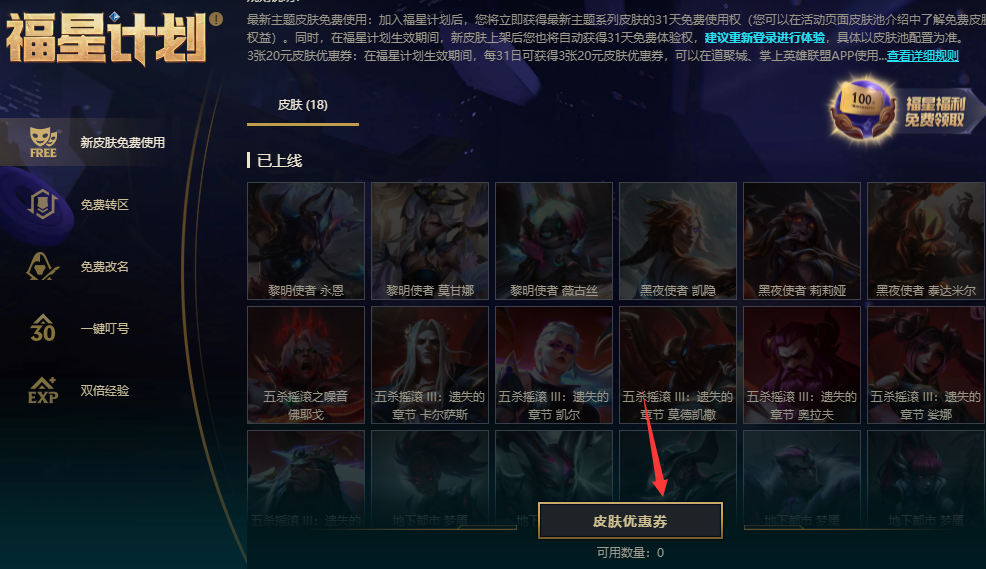This screenshot has width=986, height=569.
Task: Select the 免费改名 sidebar entry
Action: [104, 267]
